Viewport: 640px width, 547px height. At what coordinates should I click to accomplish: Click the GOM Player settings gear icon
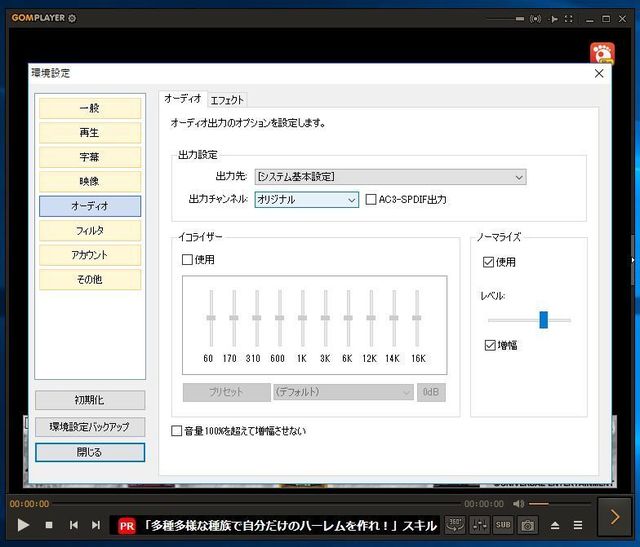(x=72, y=18)
